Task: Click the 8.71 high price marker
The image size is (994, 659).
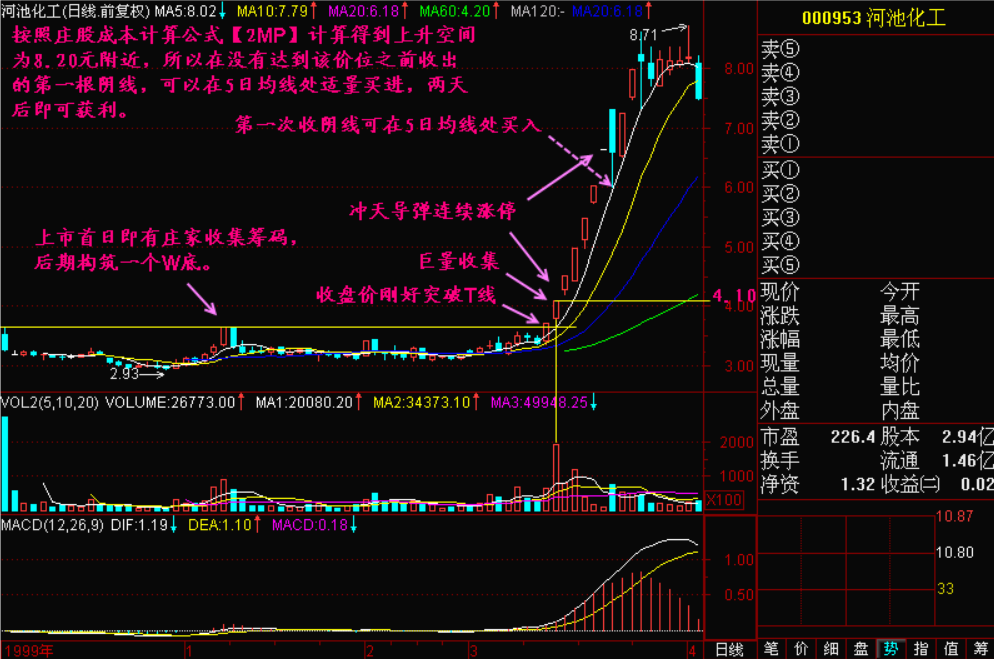Action: point(643,35)
